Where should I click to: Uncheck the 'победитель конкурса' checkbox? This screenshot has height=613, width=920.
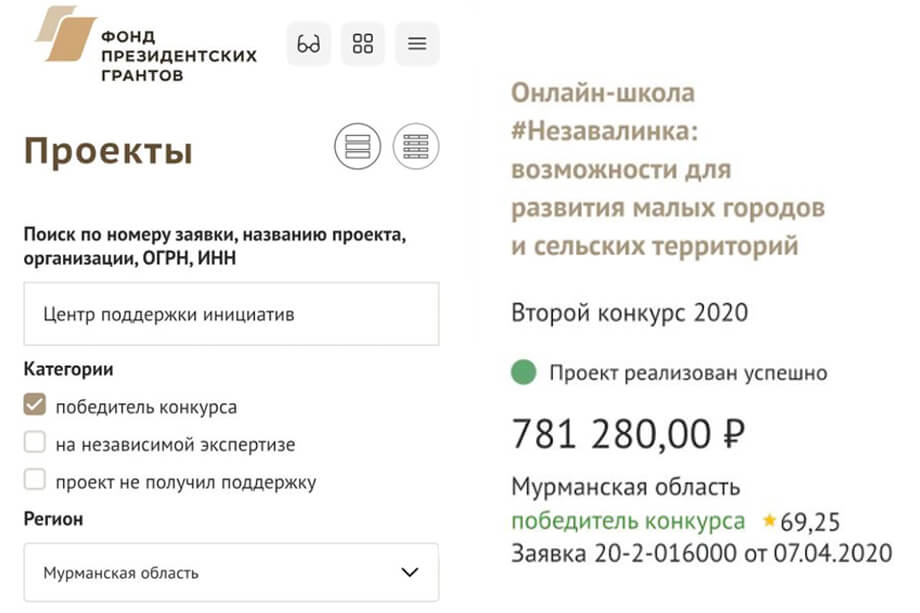click(x=35, y=404)
